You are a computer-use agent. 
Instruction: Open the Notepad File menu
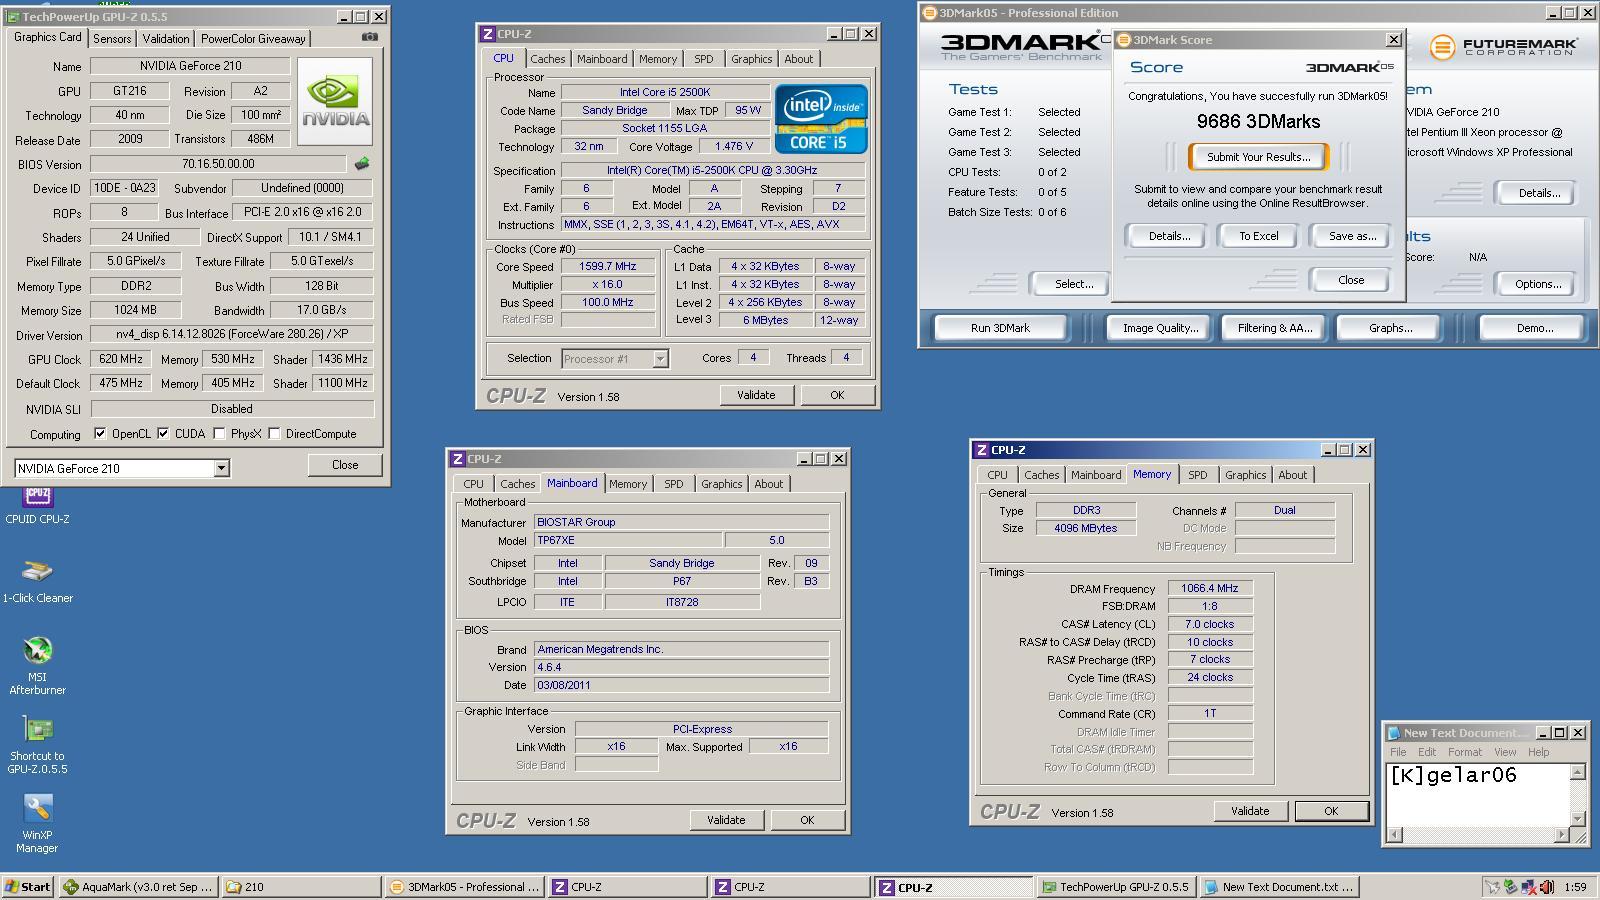click(x=1398, y=752)
